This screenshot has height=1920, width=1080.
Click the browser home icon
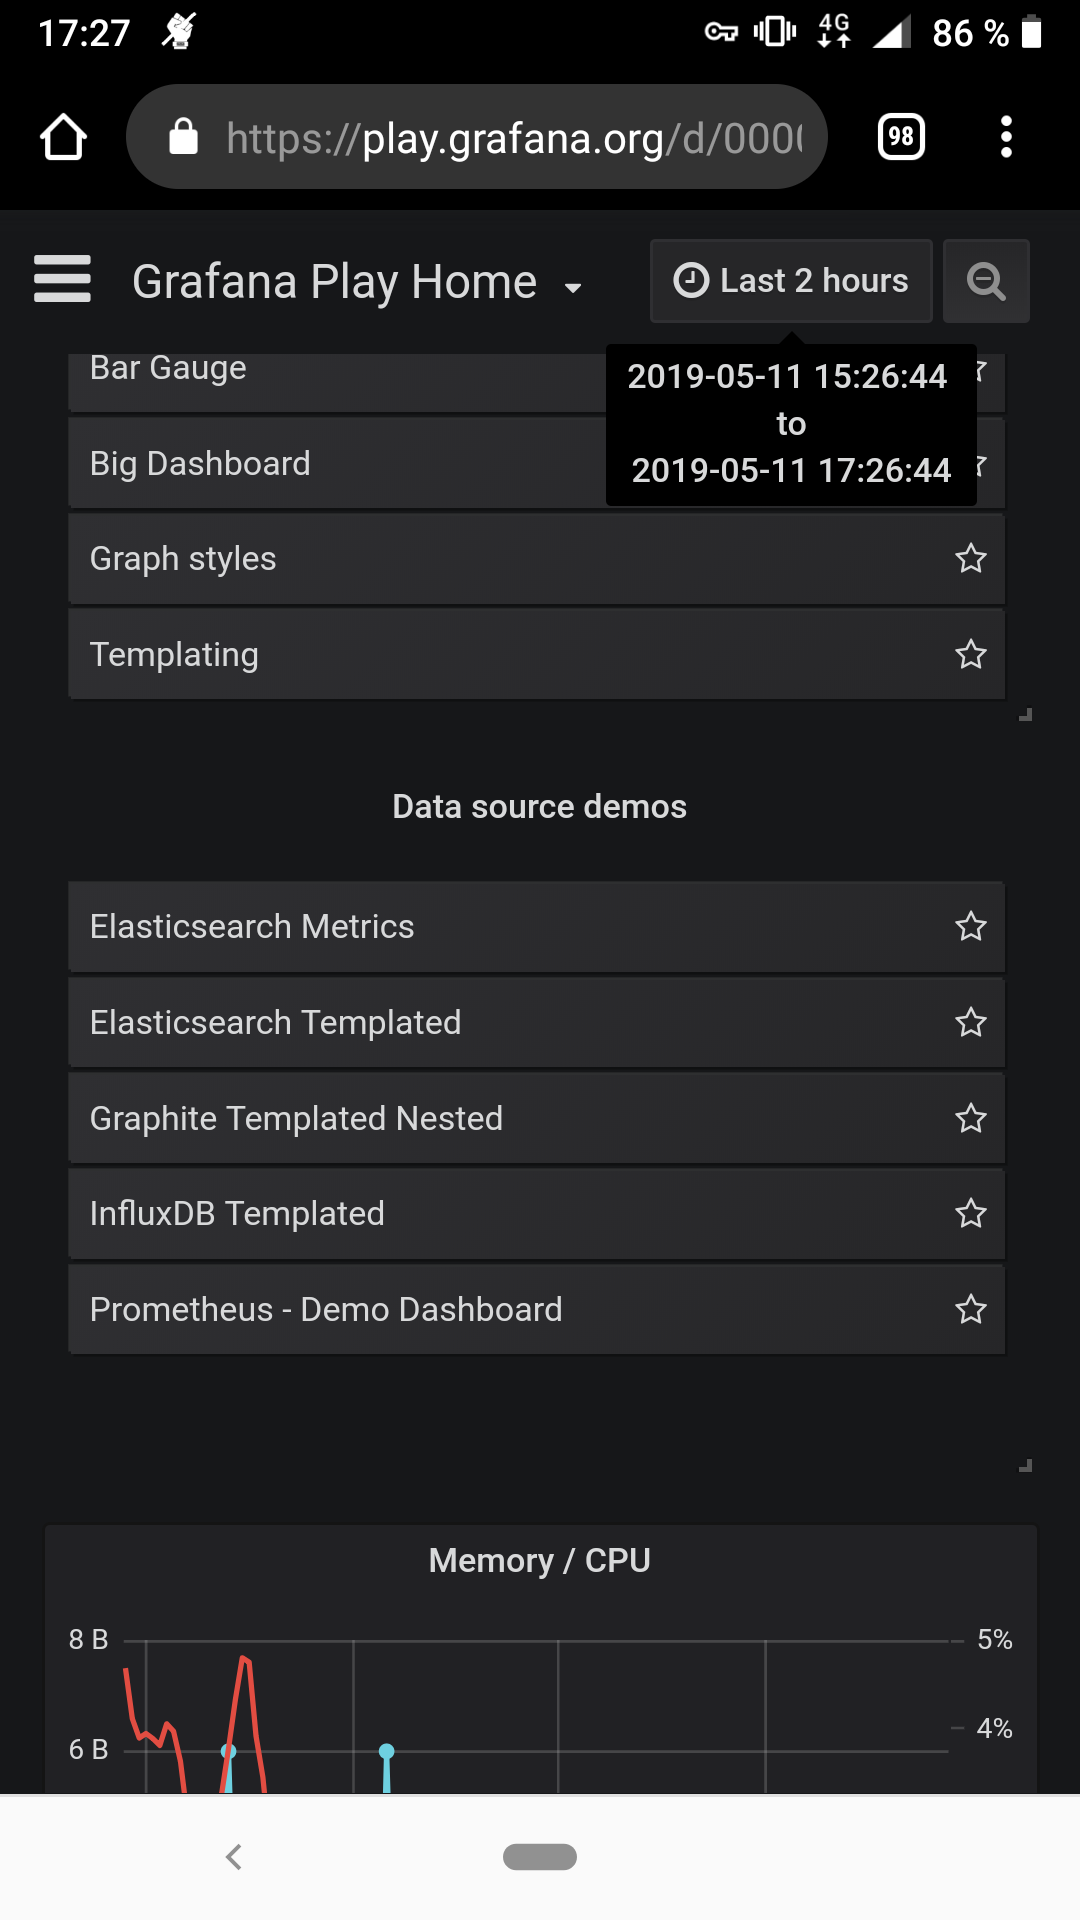62,137
